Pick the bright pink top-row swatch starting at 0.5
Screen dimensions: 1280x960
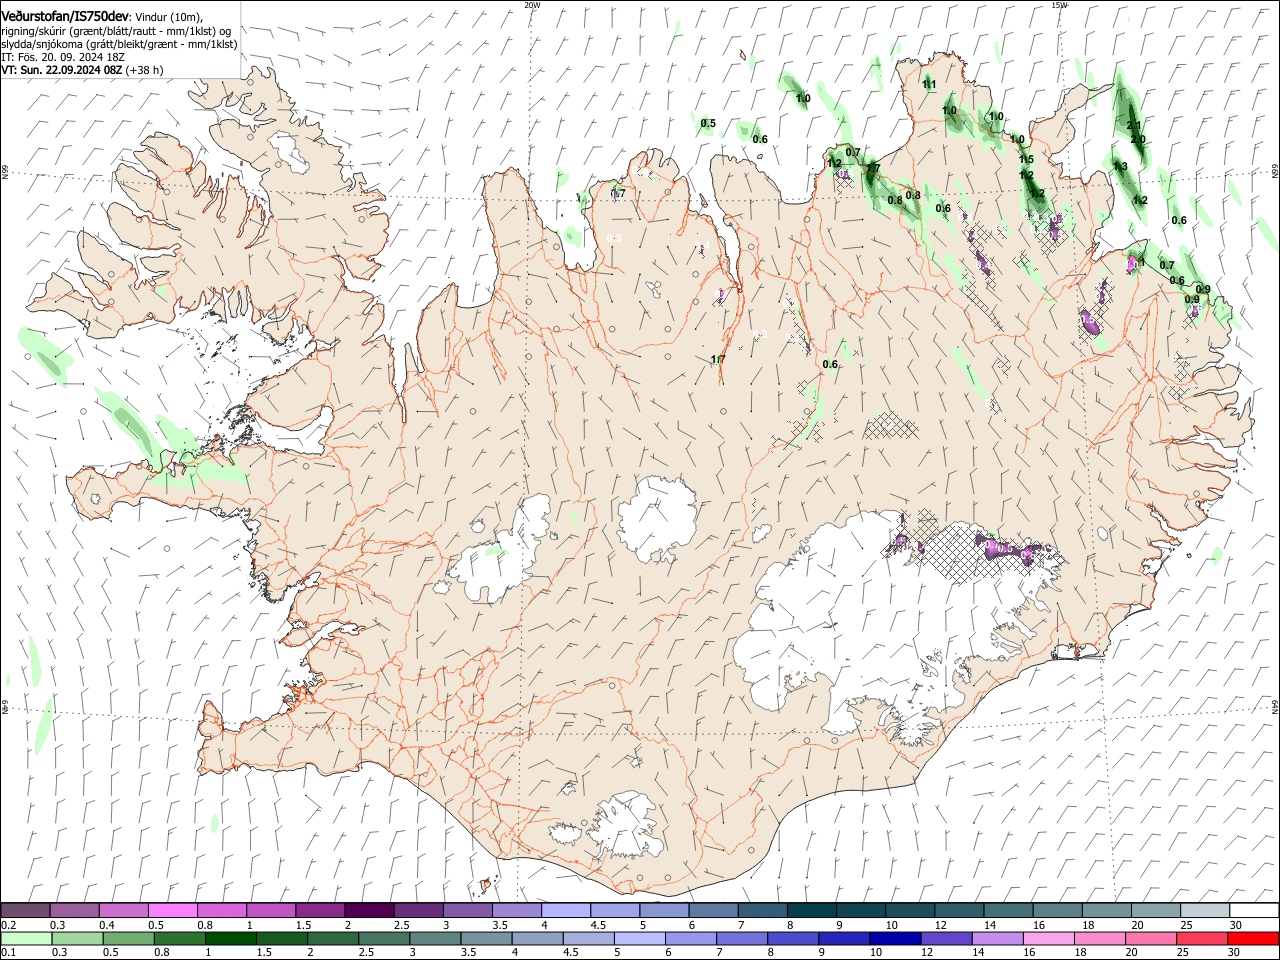coord(173,911)
